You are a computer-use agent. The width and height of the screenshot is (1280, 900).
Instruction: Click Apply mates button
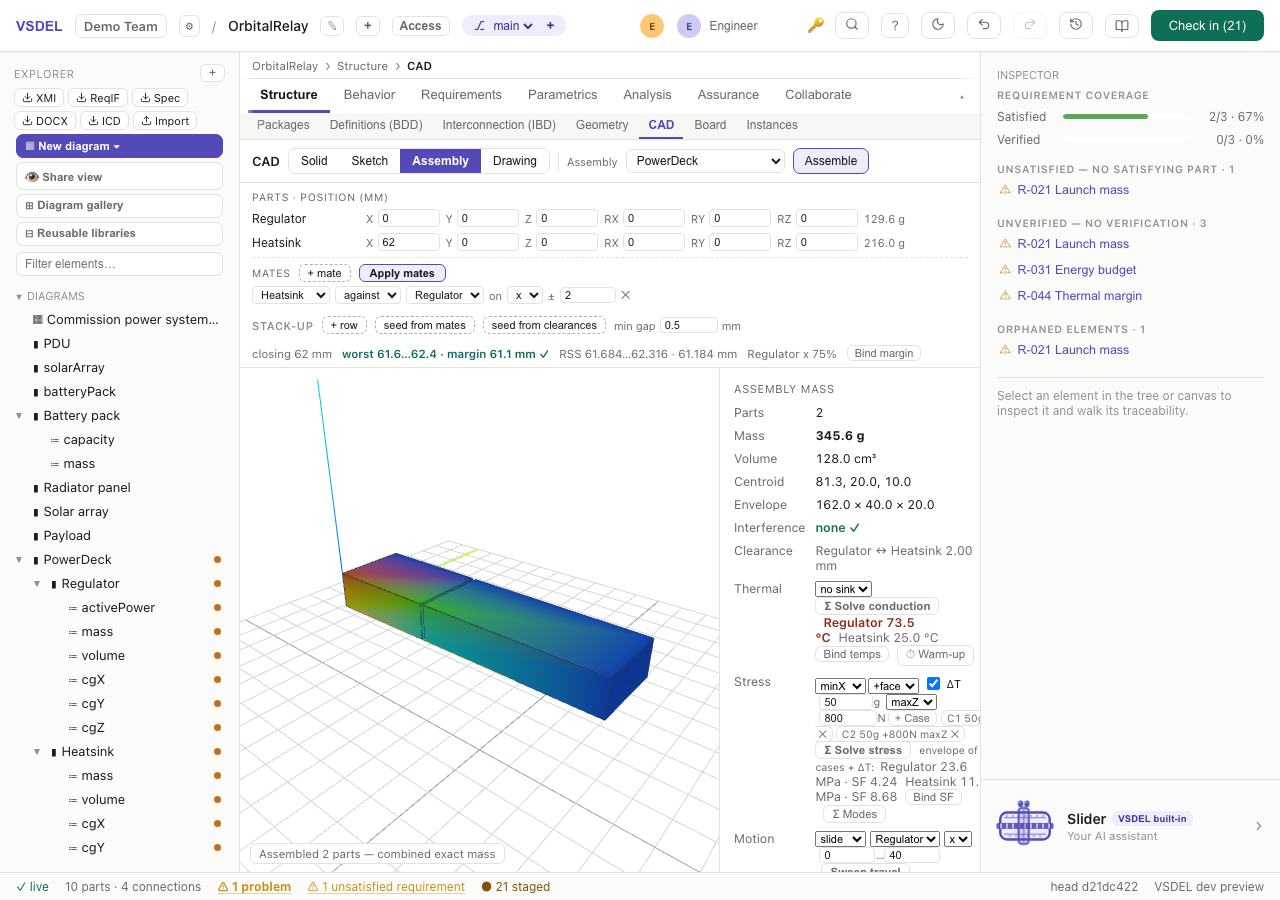click(402, 273)
